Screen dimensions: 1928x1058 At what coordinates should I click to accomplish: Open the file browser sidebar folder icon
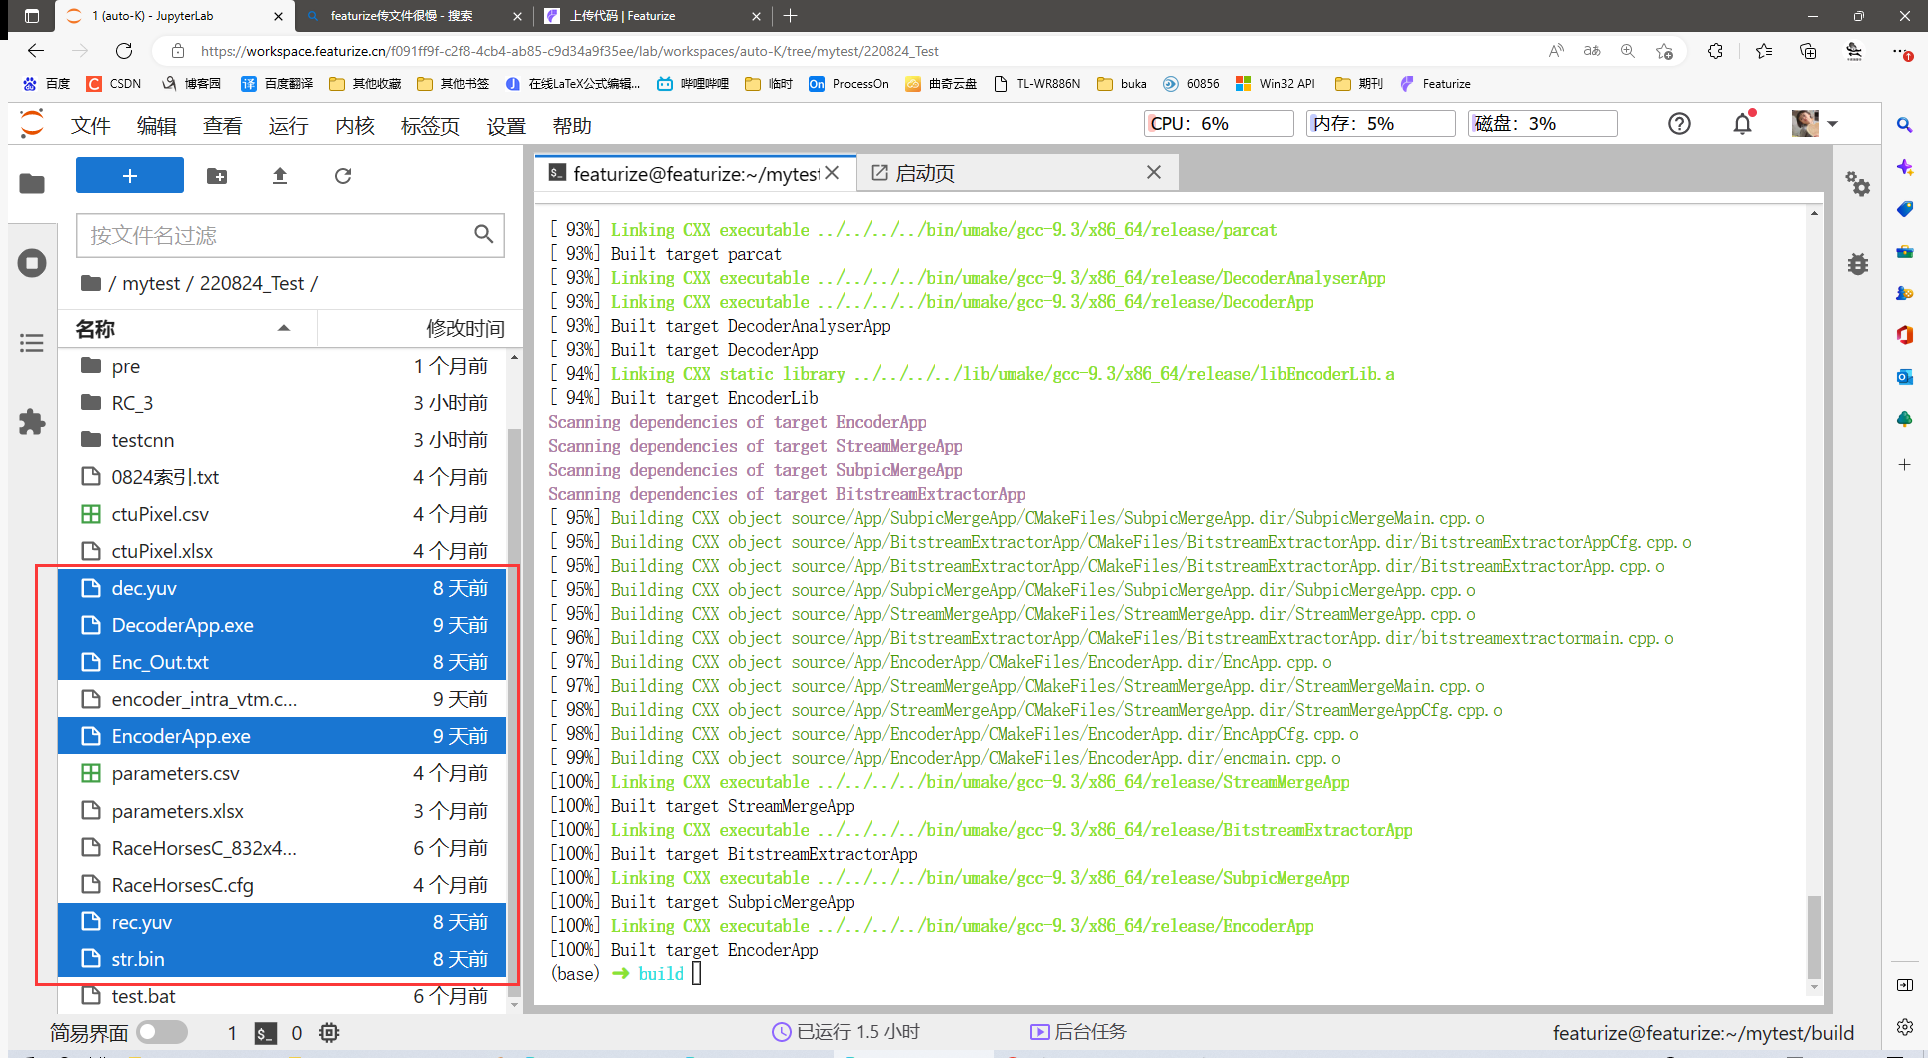32,184
